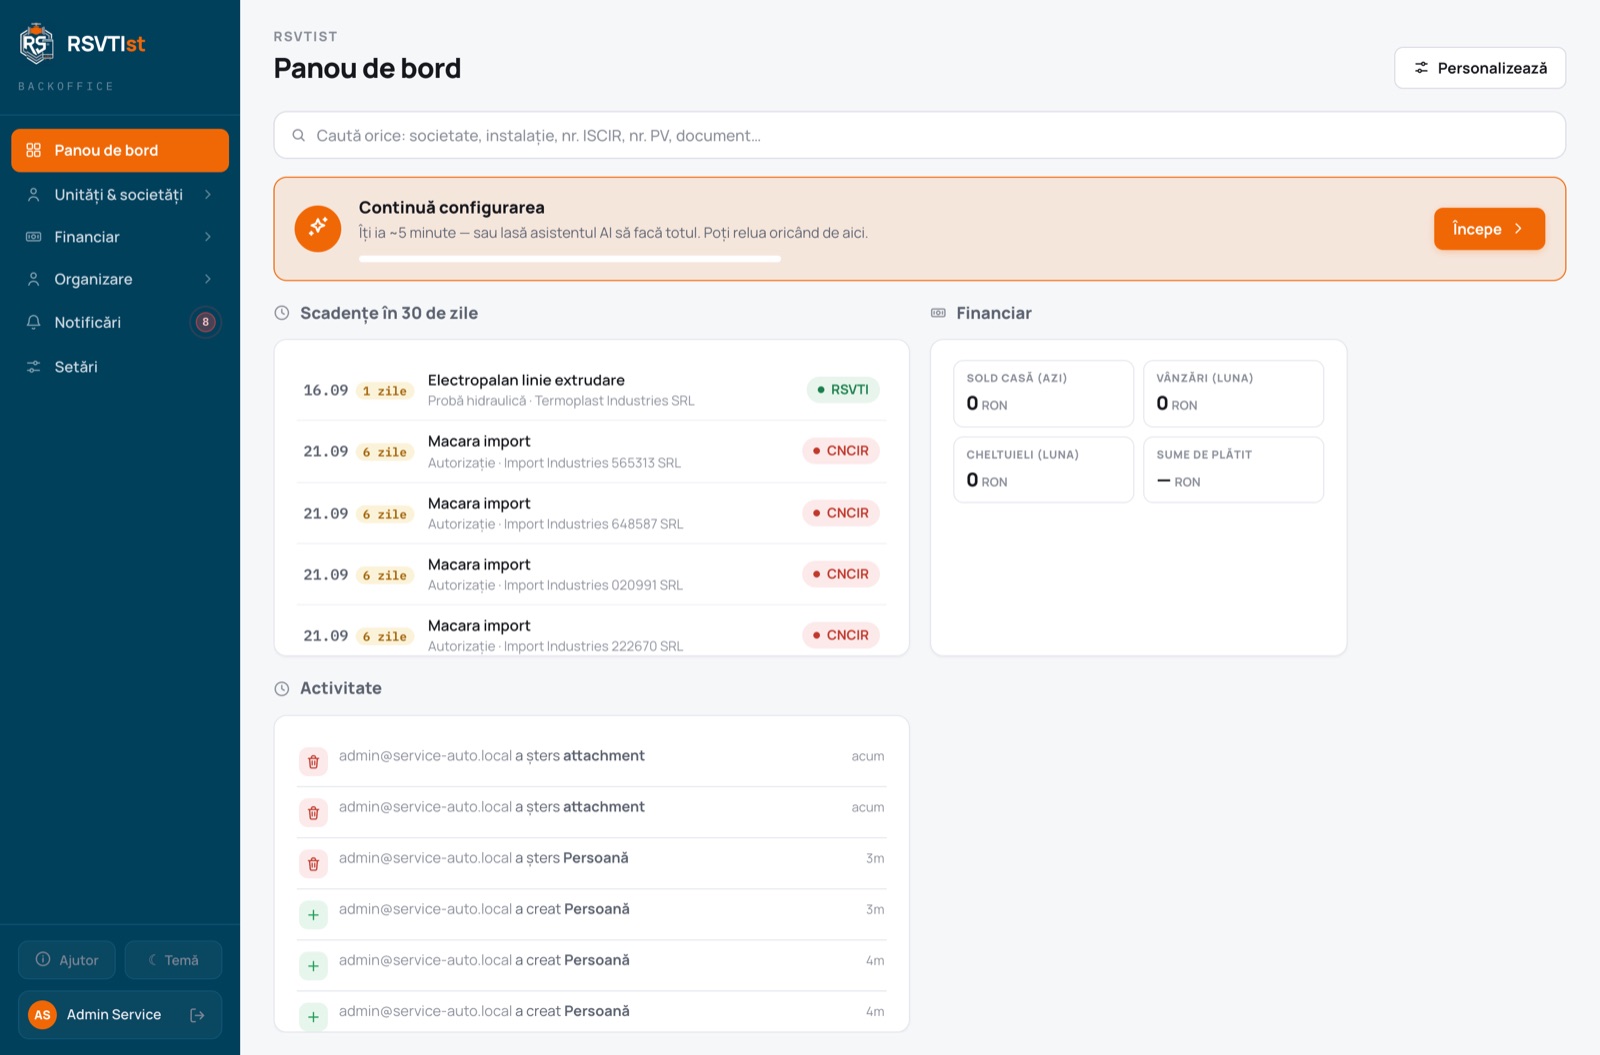Open the Vânzări (luna) card
This screenshot has height=1055, width=1600.
1233,393
